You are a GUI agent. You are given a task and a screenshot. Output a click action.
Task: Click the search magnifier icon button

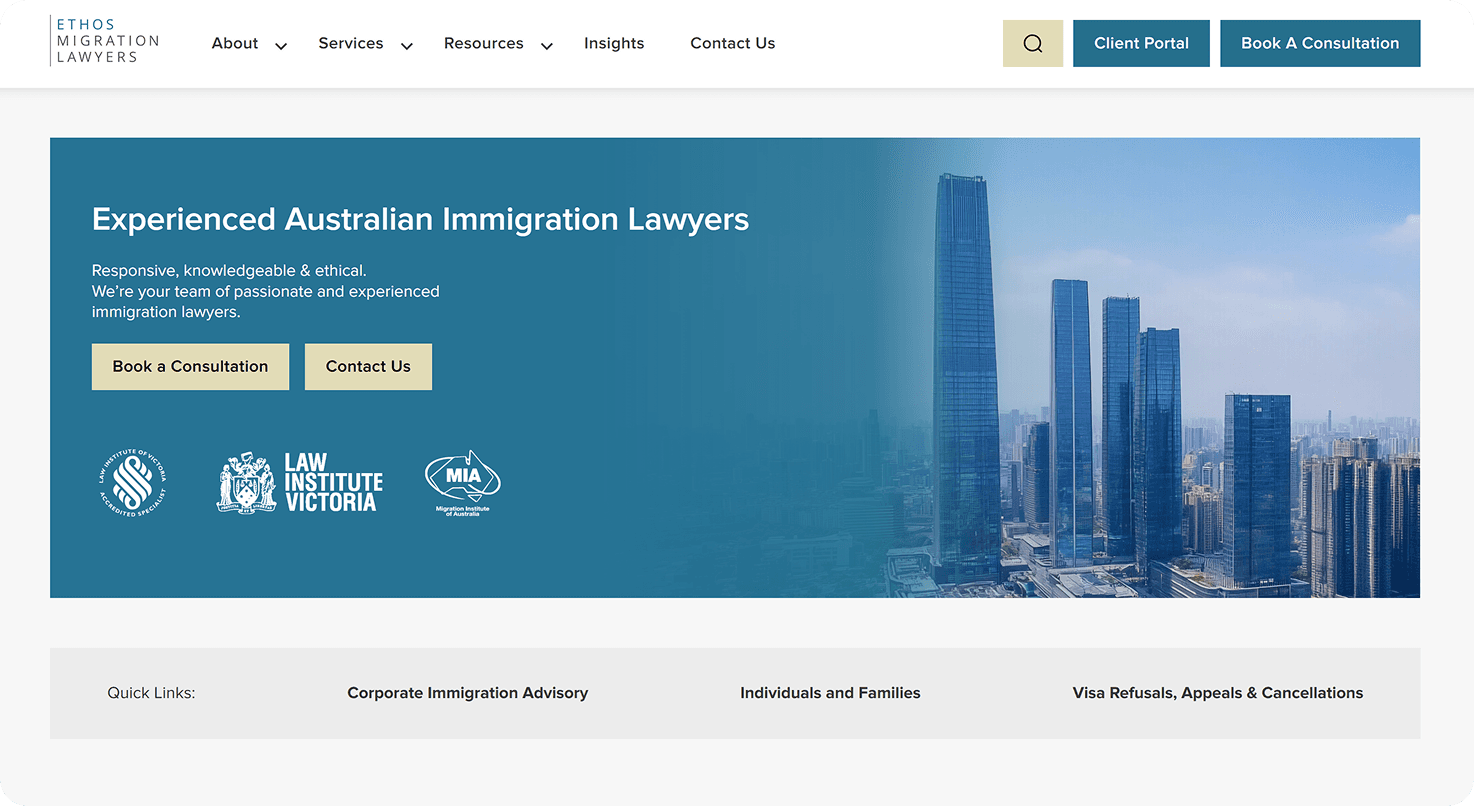click(1033, 43)
